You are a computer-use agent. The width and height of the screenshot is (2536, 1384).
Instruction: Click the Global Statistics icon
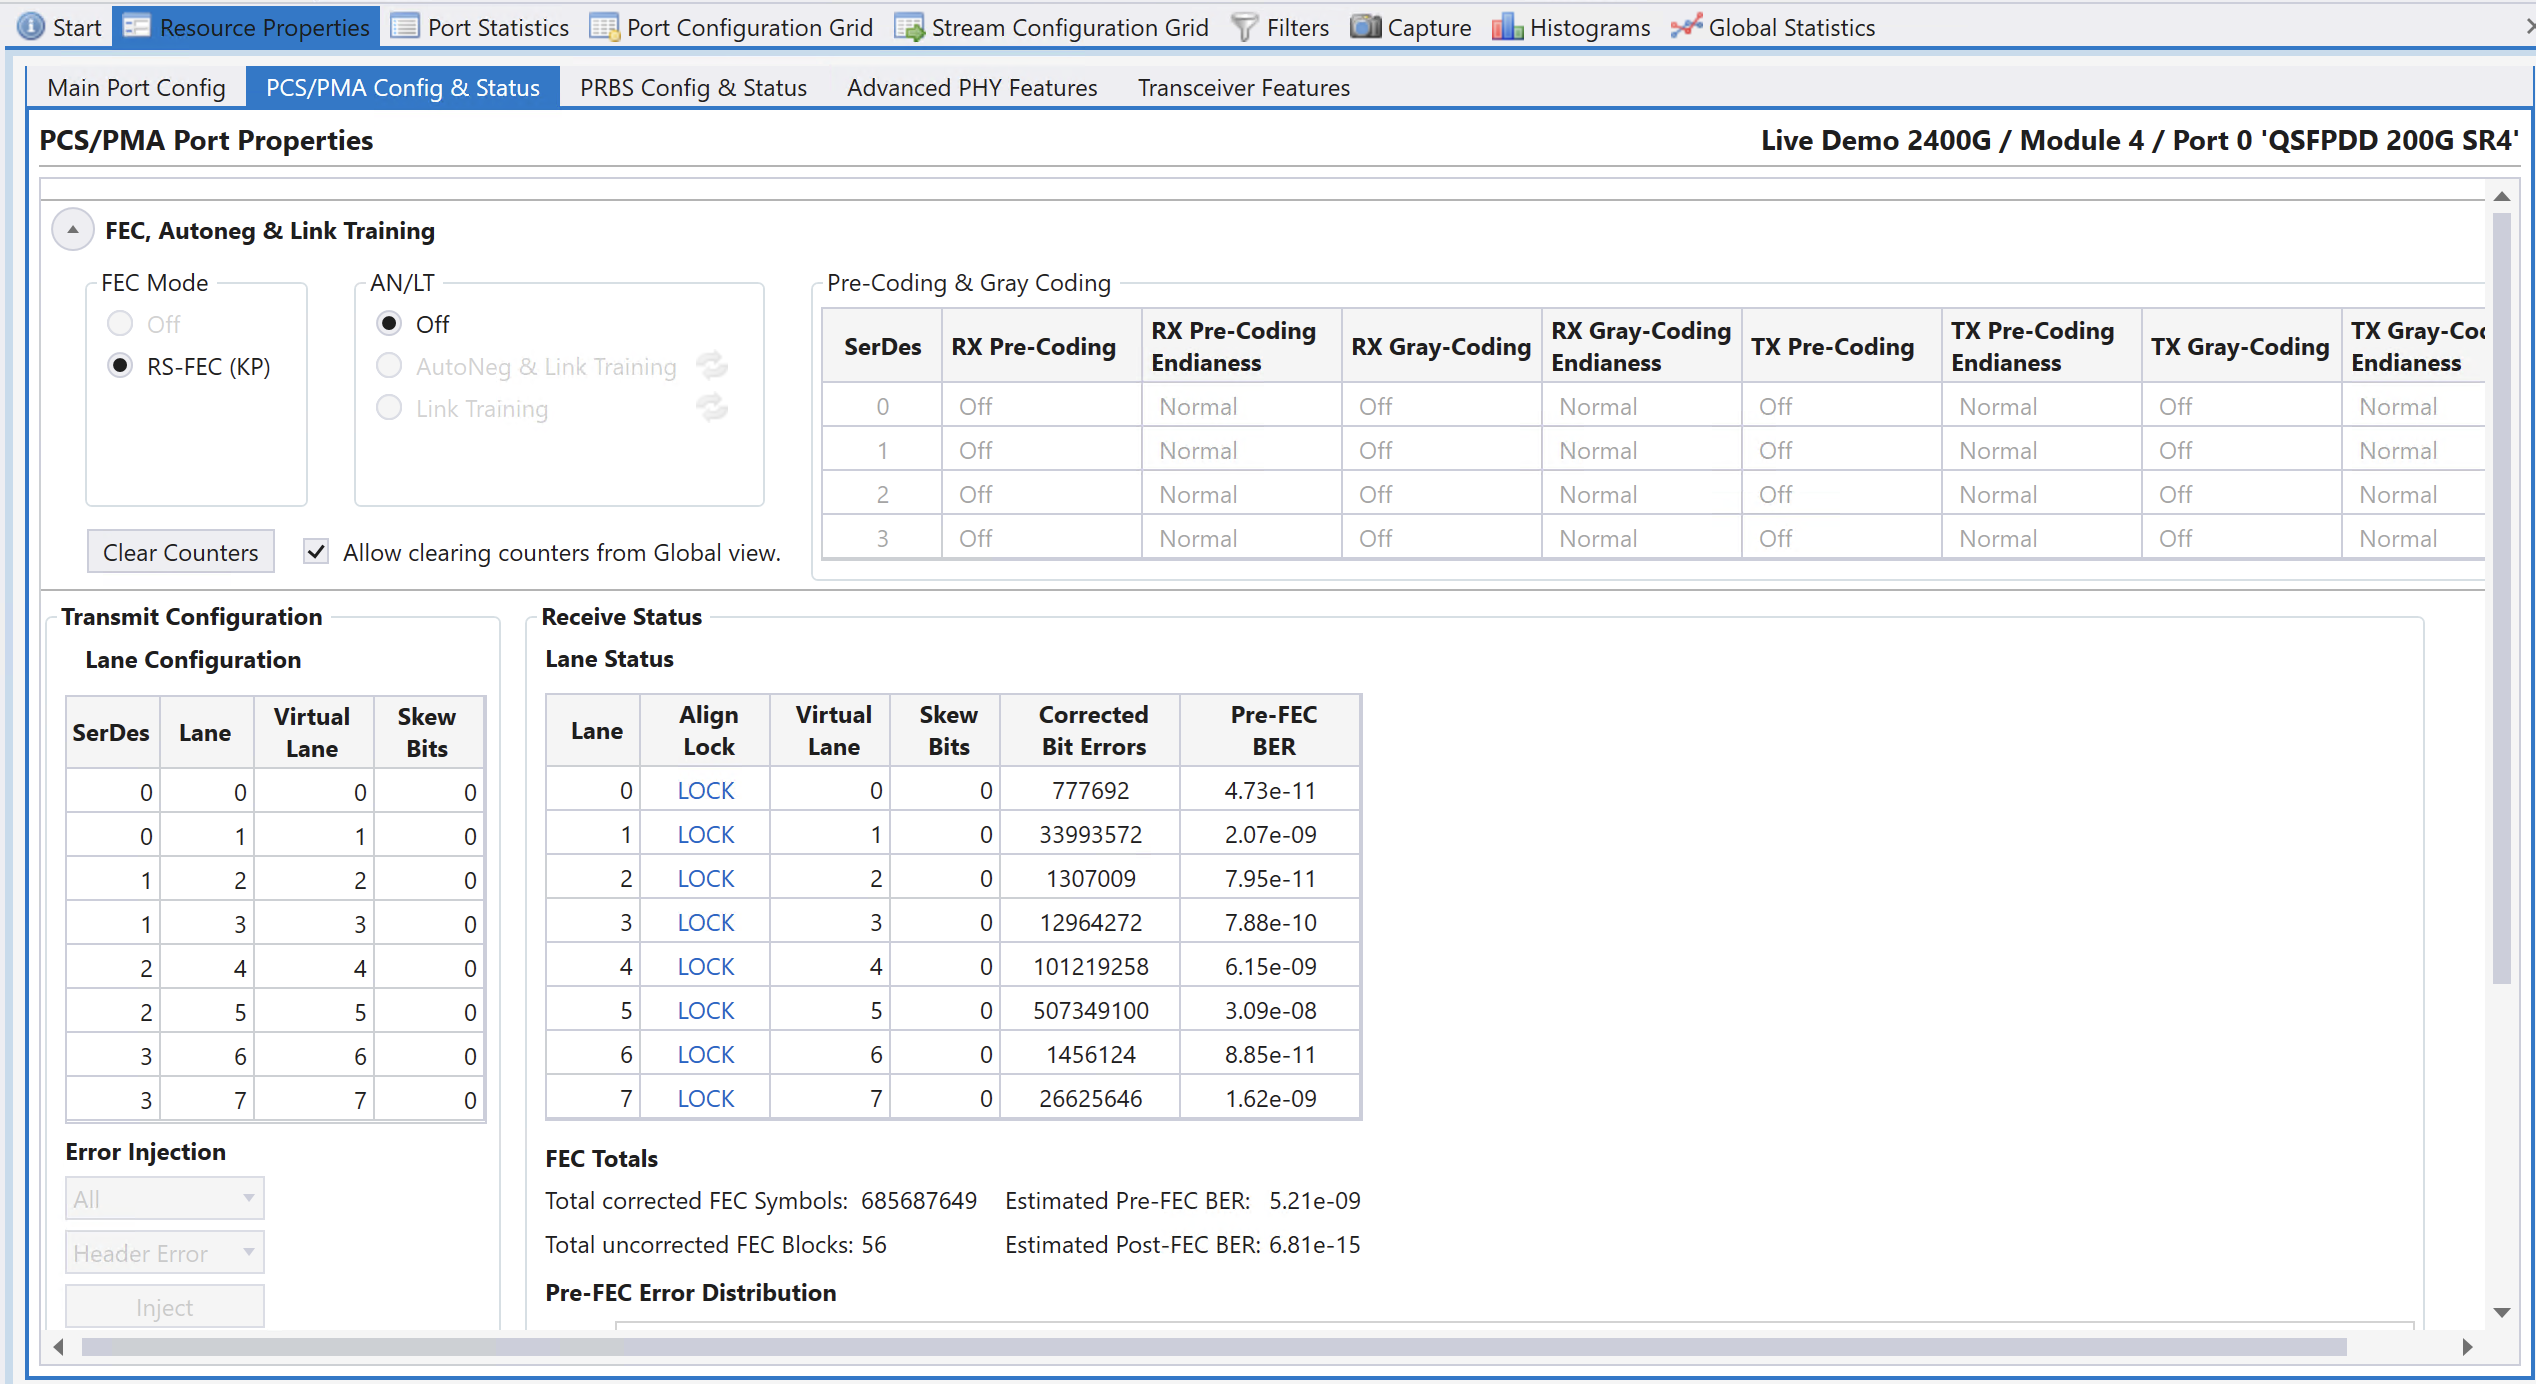click(1686, 27)
